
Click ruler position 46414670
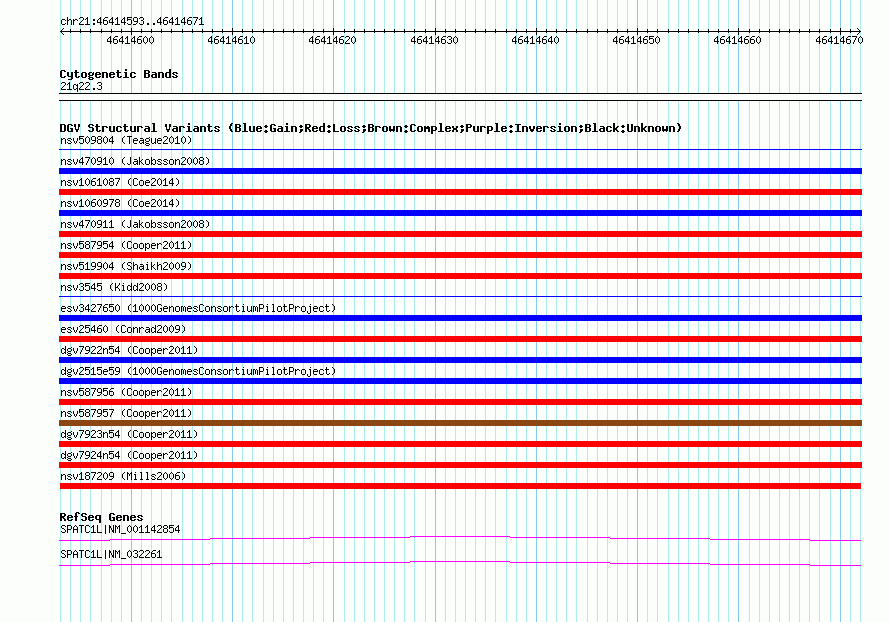tap(839, 40)
